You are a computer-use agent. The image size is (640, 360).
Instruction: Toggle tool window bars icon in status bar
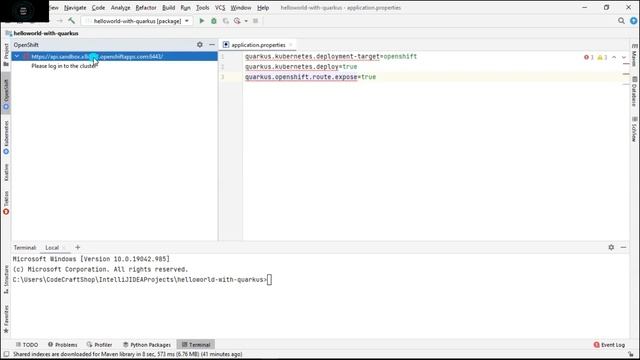click(6, 354)
